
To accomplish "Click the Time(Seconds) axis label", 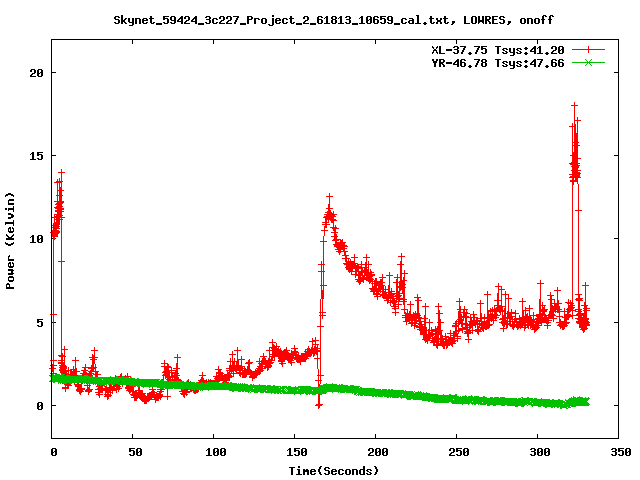I will 333,471.
